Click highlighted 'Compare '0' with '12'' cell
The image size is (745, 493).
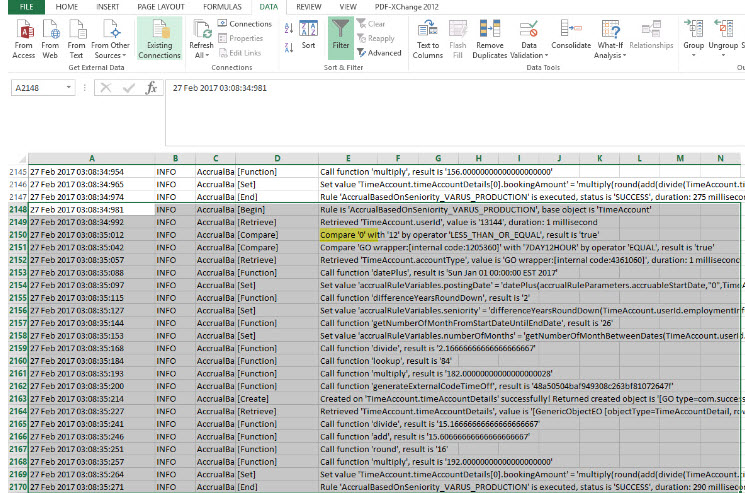[348, 235]
